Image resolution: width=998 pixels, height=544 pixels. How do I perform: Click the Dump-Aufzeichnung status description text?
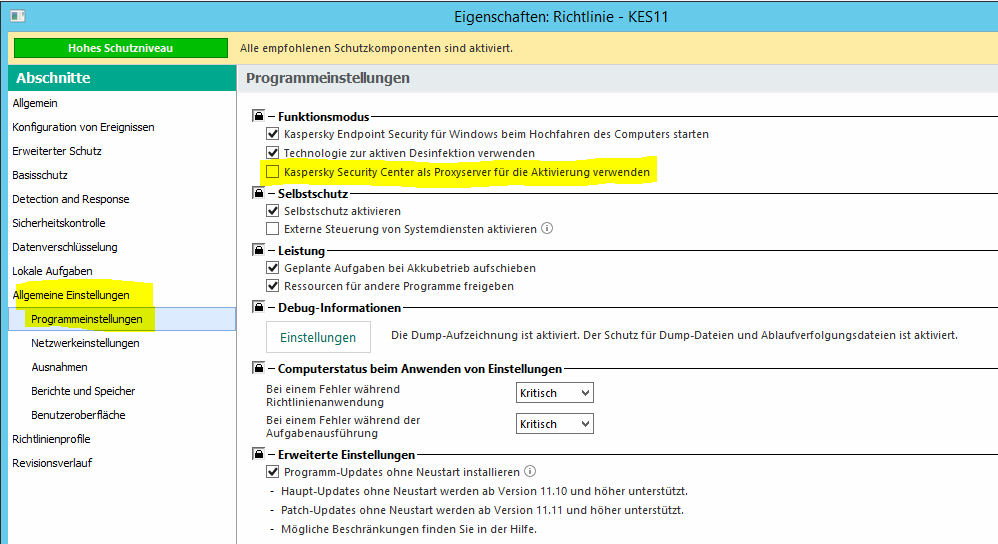click(x=674, y=335)
